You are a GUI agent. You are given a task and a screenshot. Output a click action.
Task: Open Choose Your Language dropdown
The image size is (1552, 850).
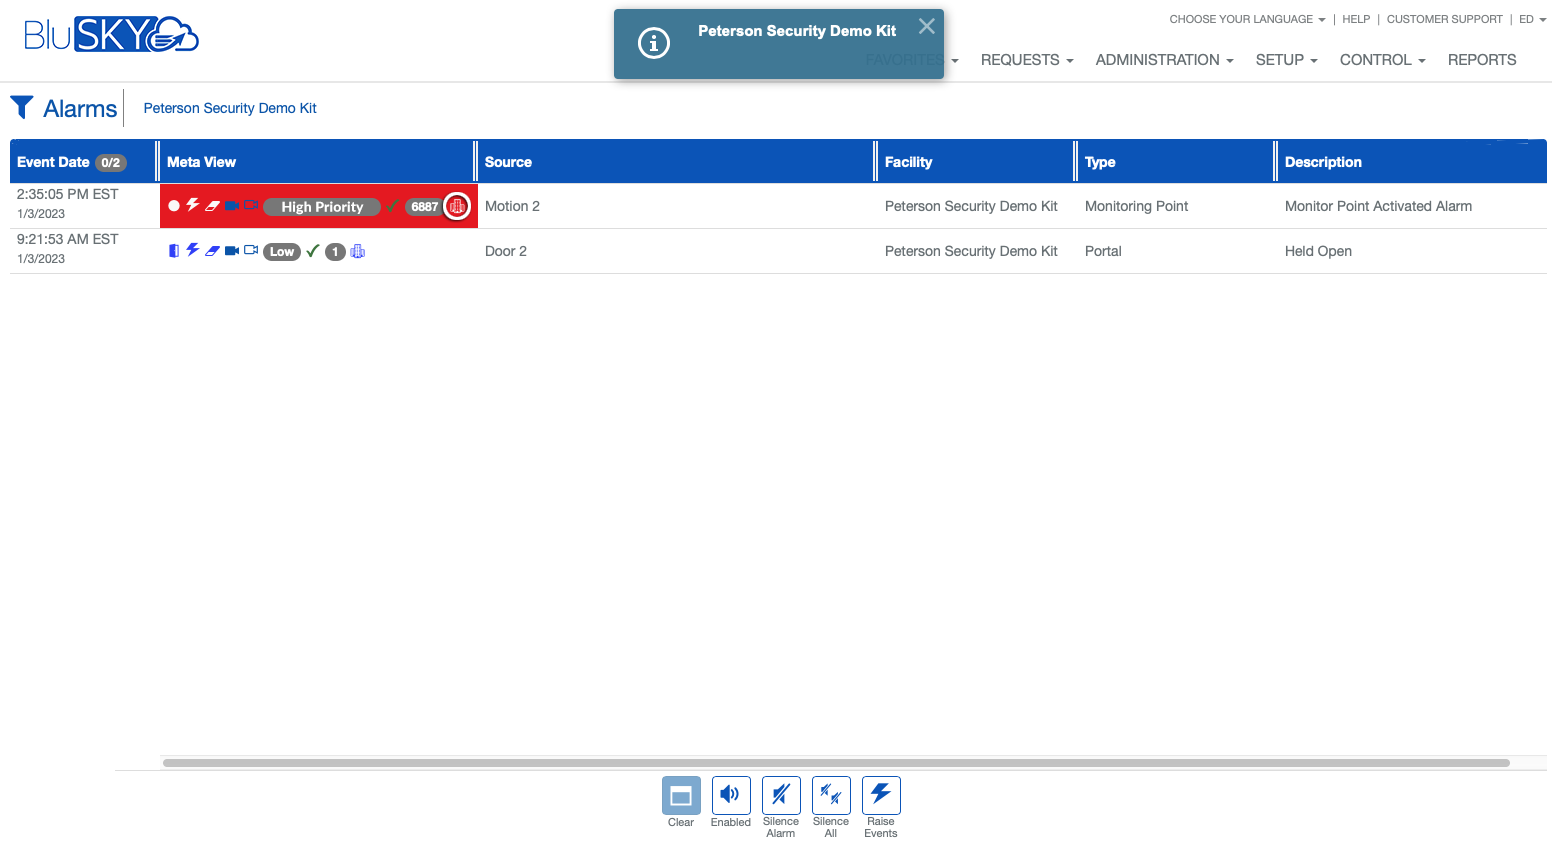(1246, 19)
